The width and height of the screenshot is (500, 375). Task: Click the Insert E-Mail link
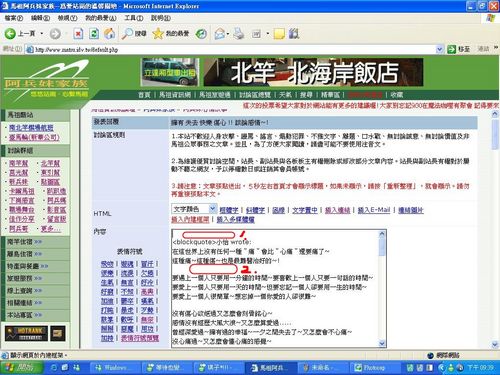(374, 210)
